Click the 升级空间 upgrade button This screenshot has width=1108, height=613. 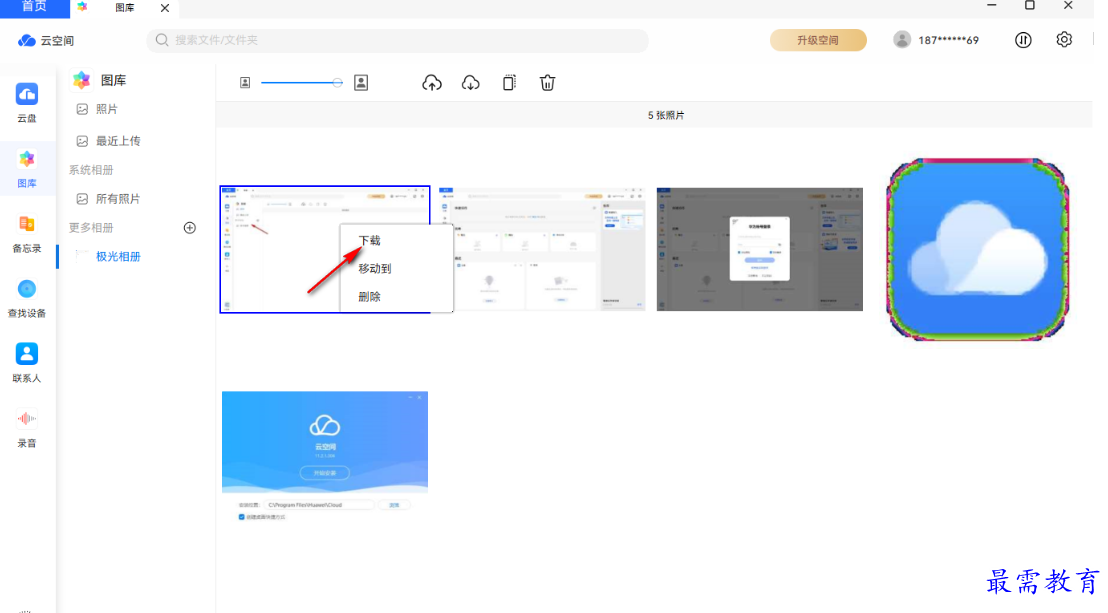(818, 40)
